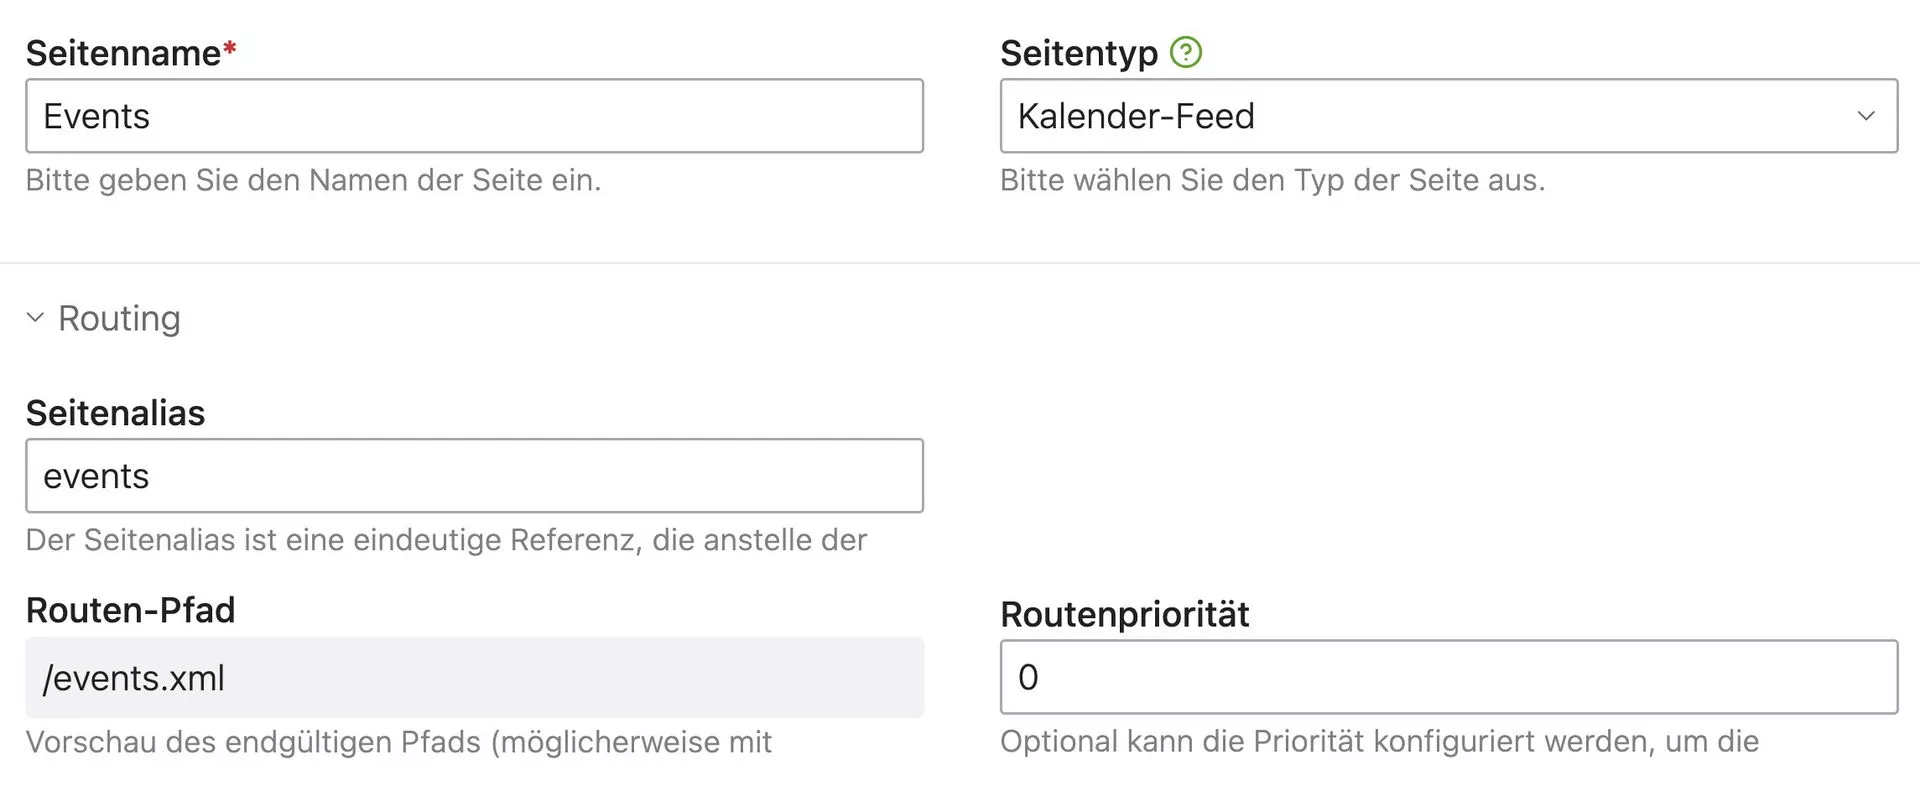Click the hint "Bitte geben Sie den Namen"
Viewport: 1920px width, 786px height.
pyautogui.click(x=313, y=180)
